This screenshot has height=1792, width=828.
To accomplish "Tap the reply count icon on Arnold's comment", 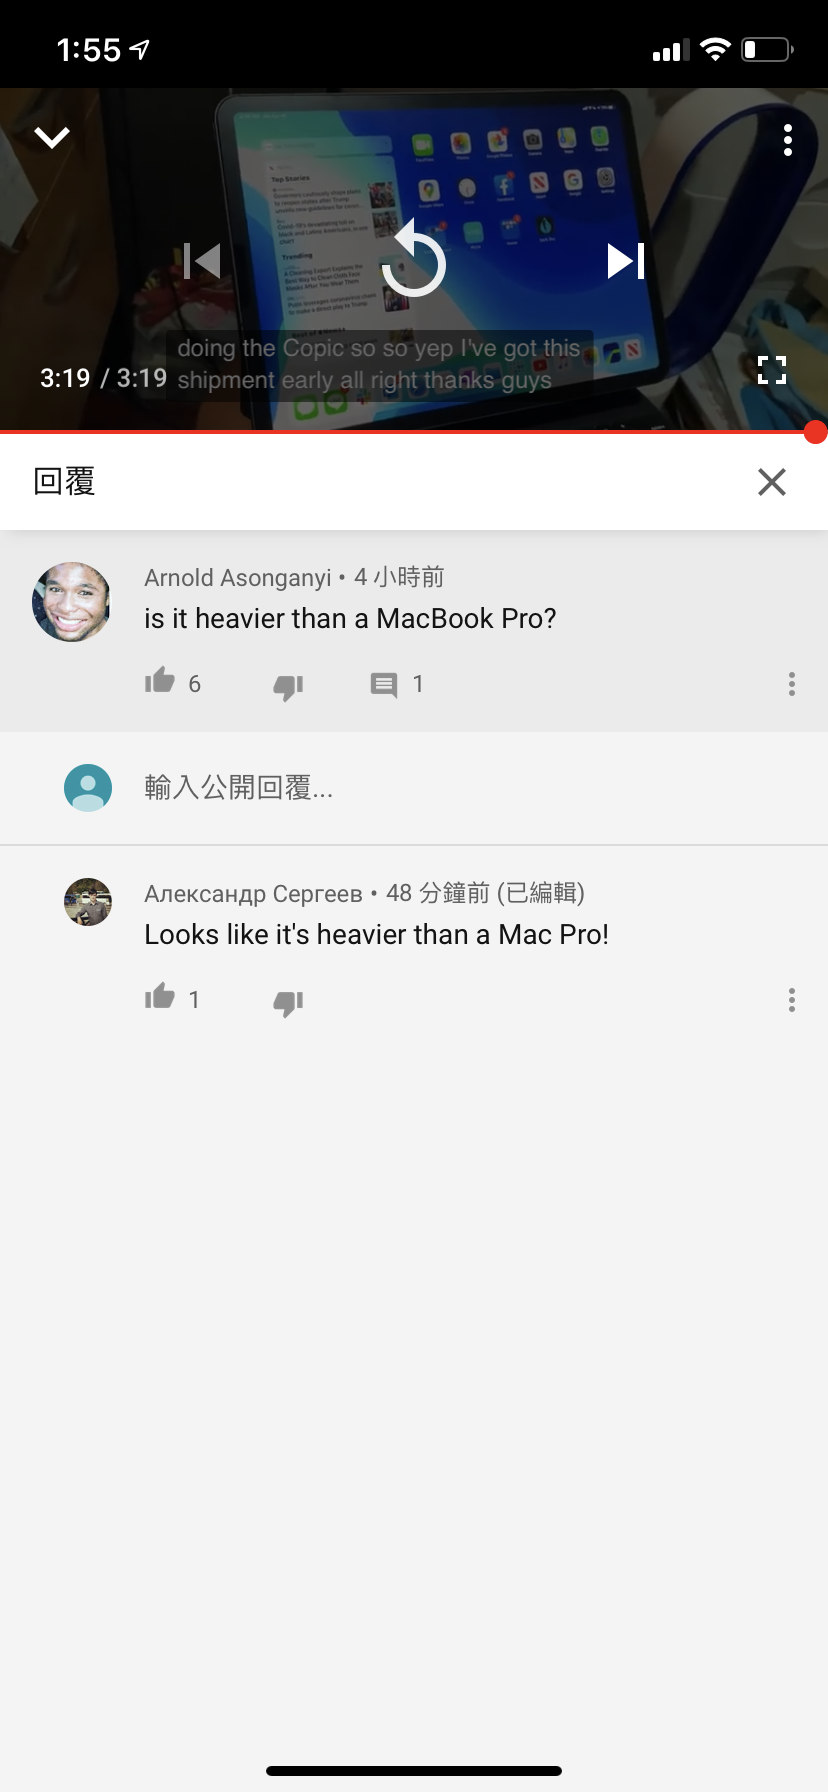I will pos(384,685).
